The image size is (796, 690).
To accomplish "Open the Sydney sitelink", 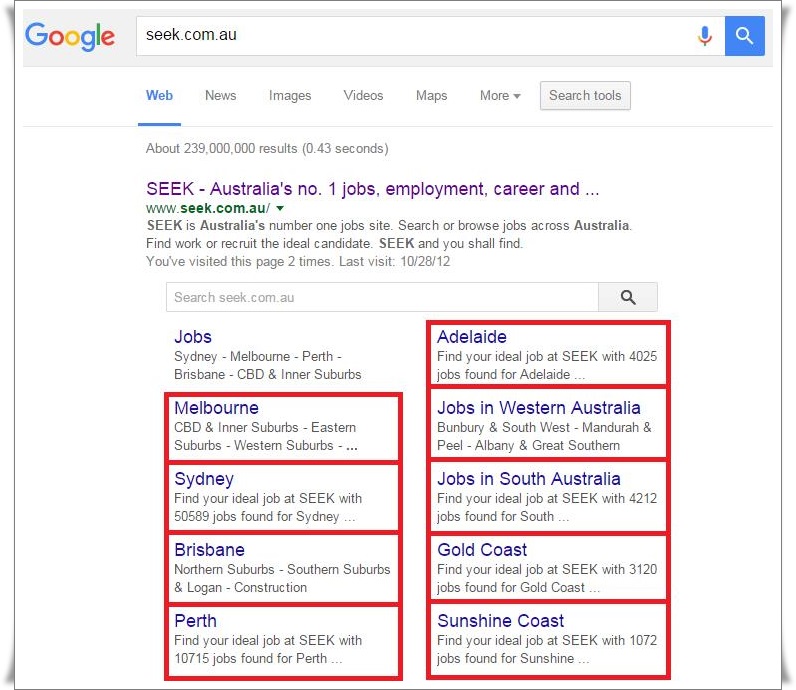I will [204, 479].
